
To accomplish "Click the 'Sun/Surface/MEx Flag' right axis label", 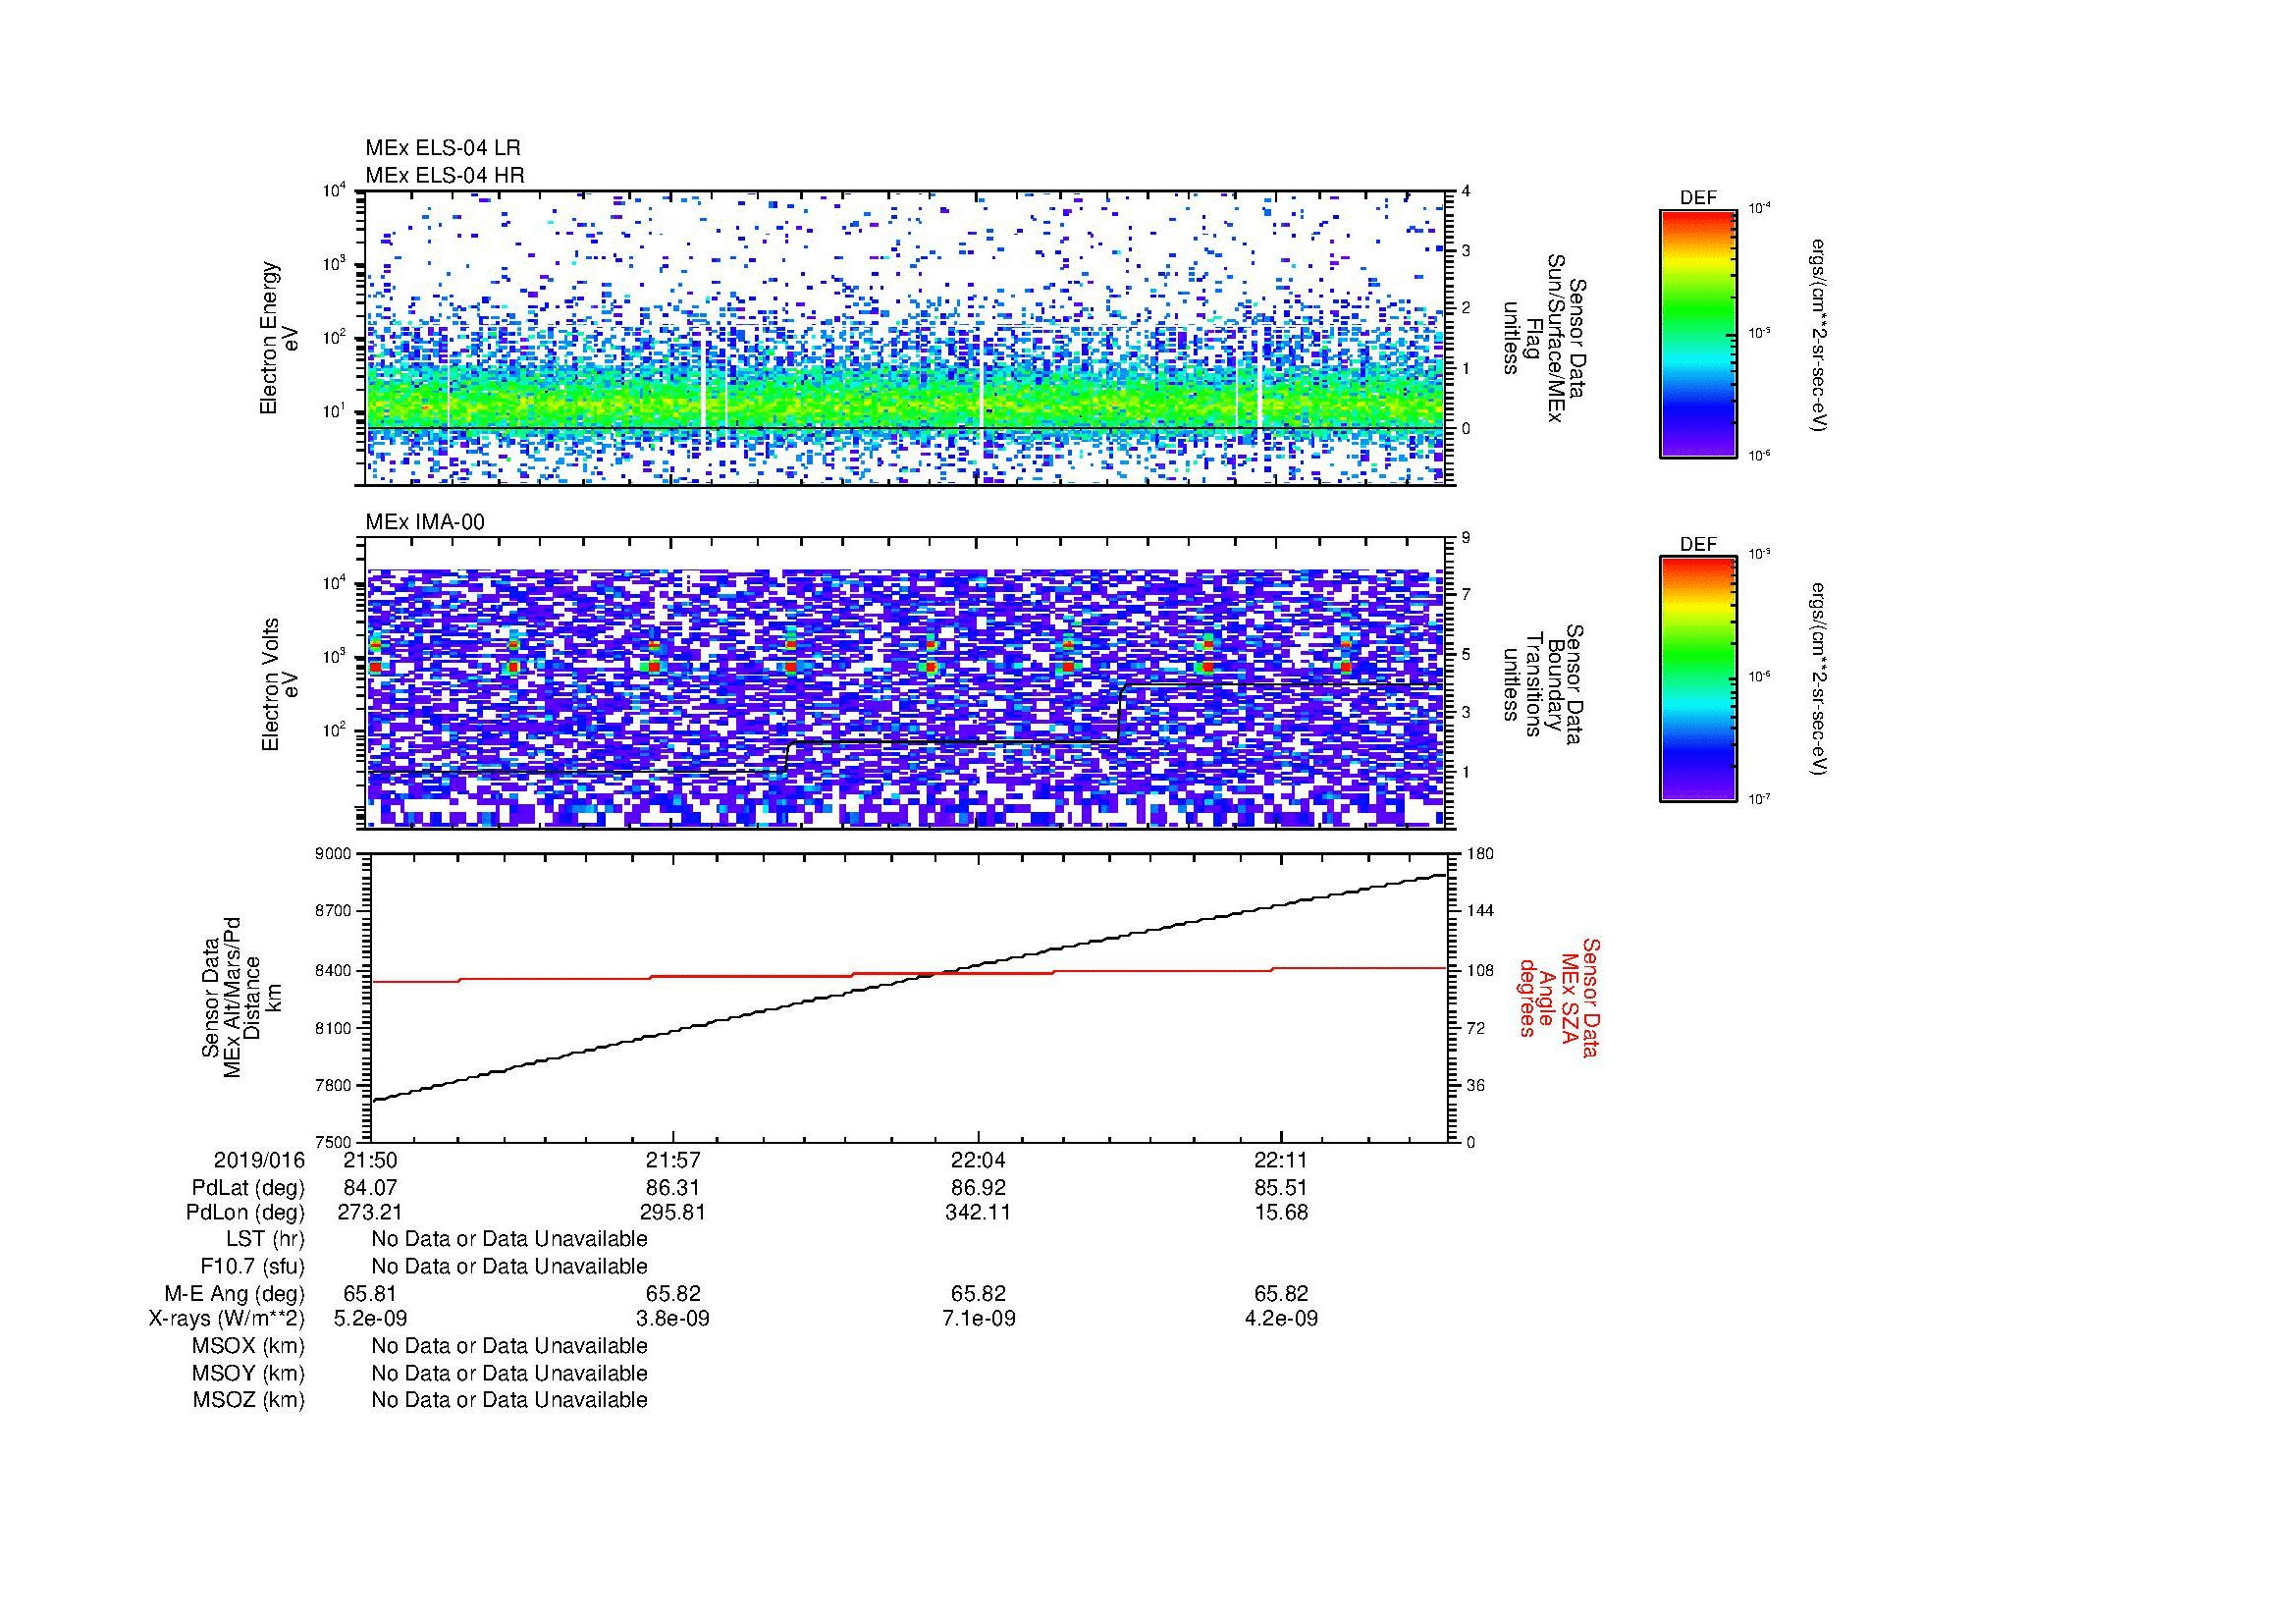I will pos(1543,338).
